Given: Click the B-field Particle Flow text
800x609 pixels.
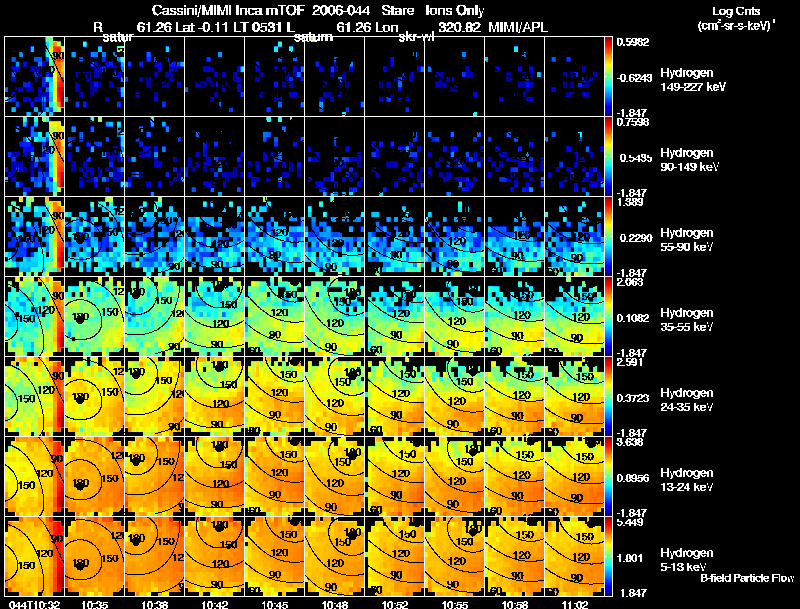Looking at the screenshot, I should coord(747,578).
